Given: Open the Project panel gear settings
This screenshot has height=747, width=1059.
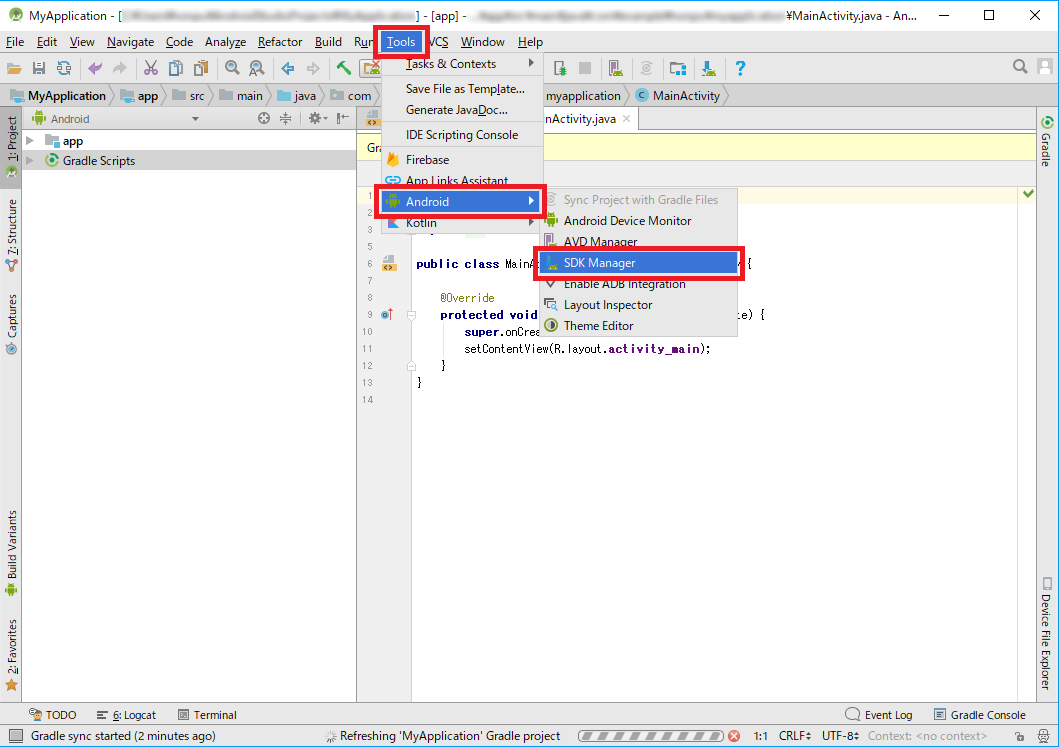Looking at the screenshot, I should click(x=317, y=118).
